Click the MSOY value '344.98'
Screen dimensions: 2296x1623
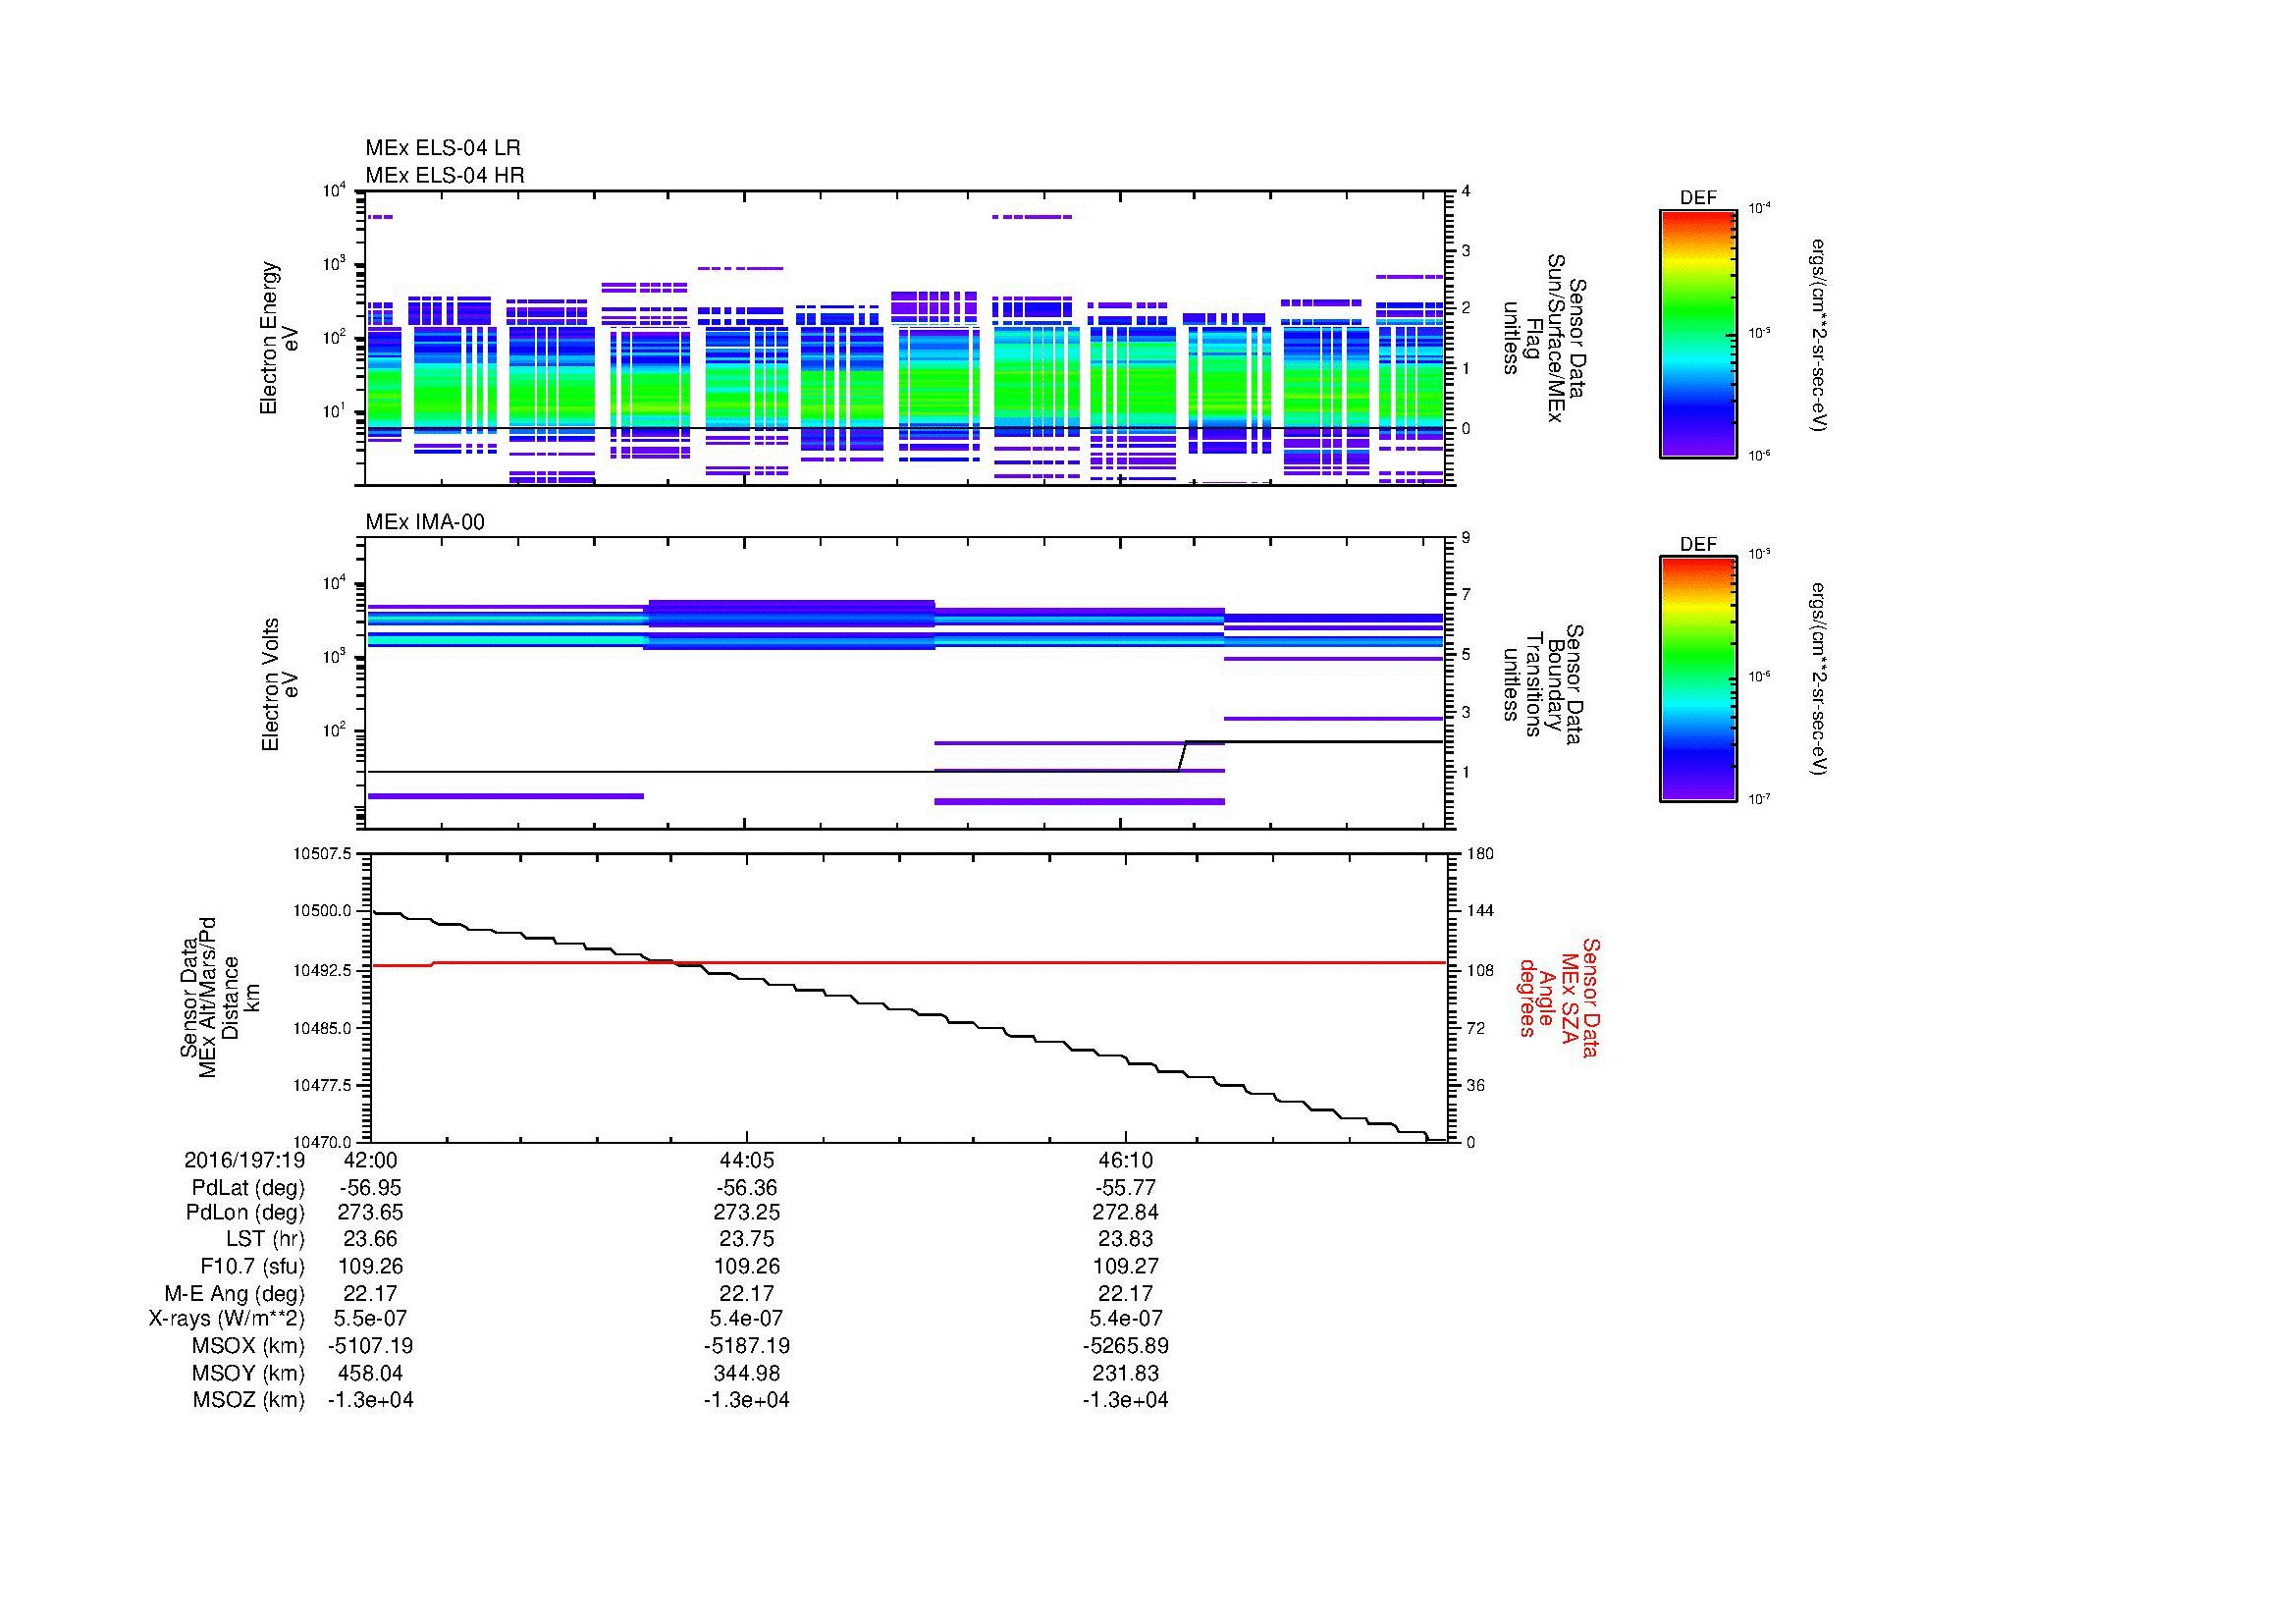(x=747, y=1374)
